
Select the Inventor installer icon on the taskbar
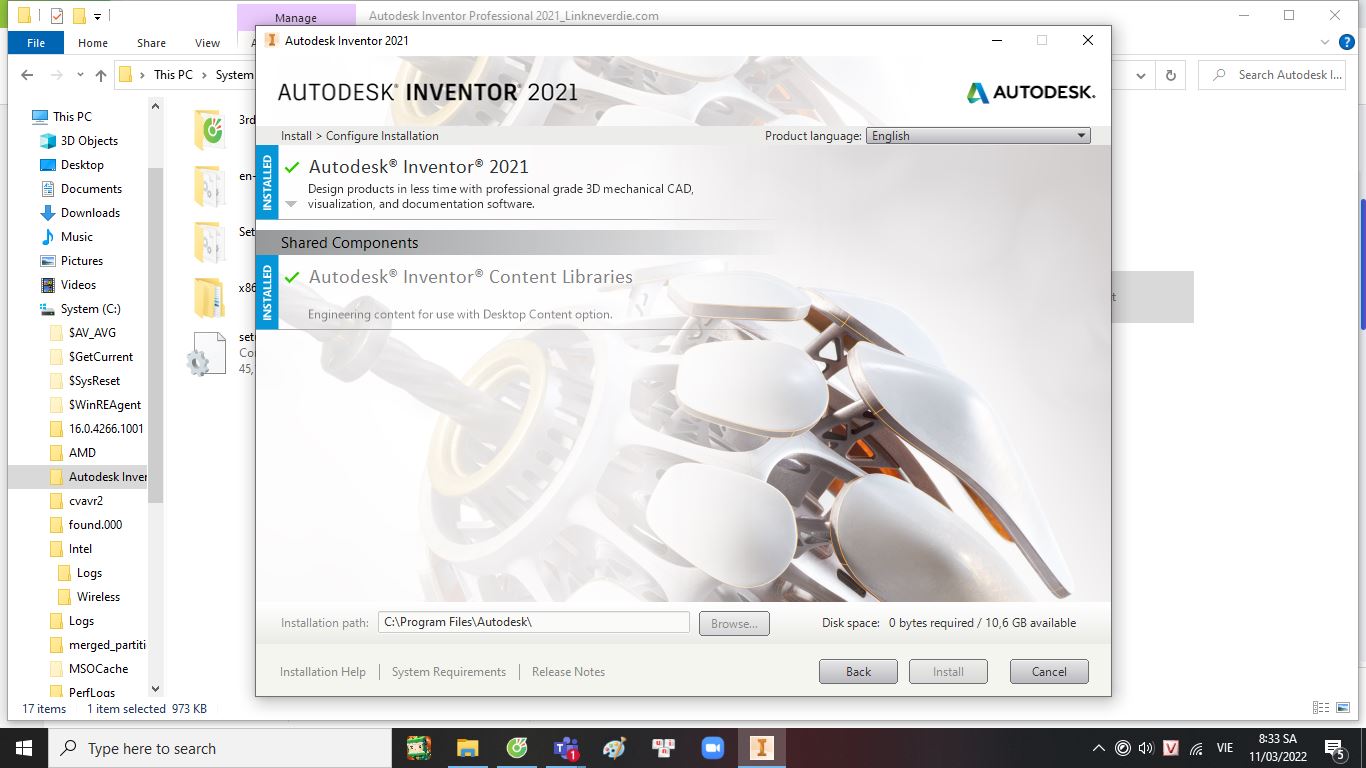(762, 747)
